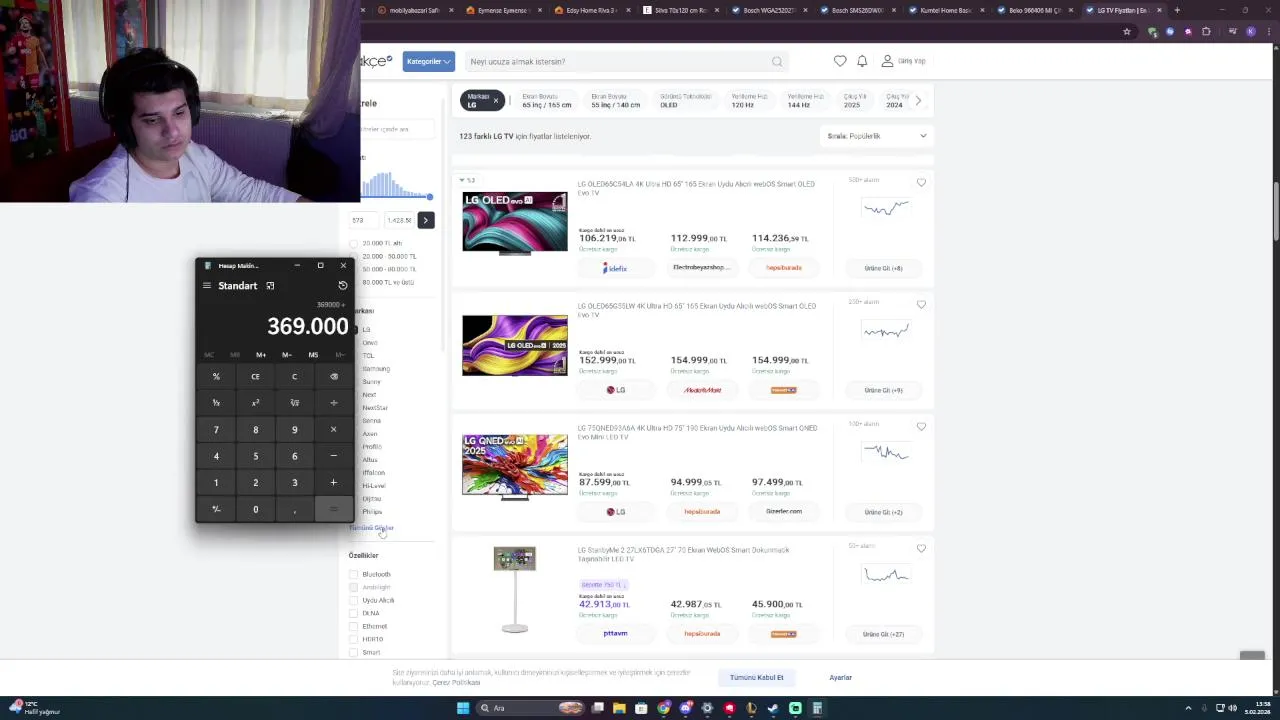The height and width of the screenshot is (720, 1280).
Task: Click the square root key on calculator
Action: (x=294, y=403)
